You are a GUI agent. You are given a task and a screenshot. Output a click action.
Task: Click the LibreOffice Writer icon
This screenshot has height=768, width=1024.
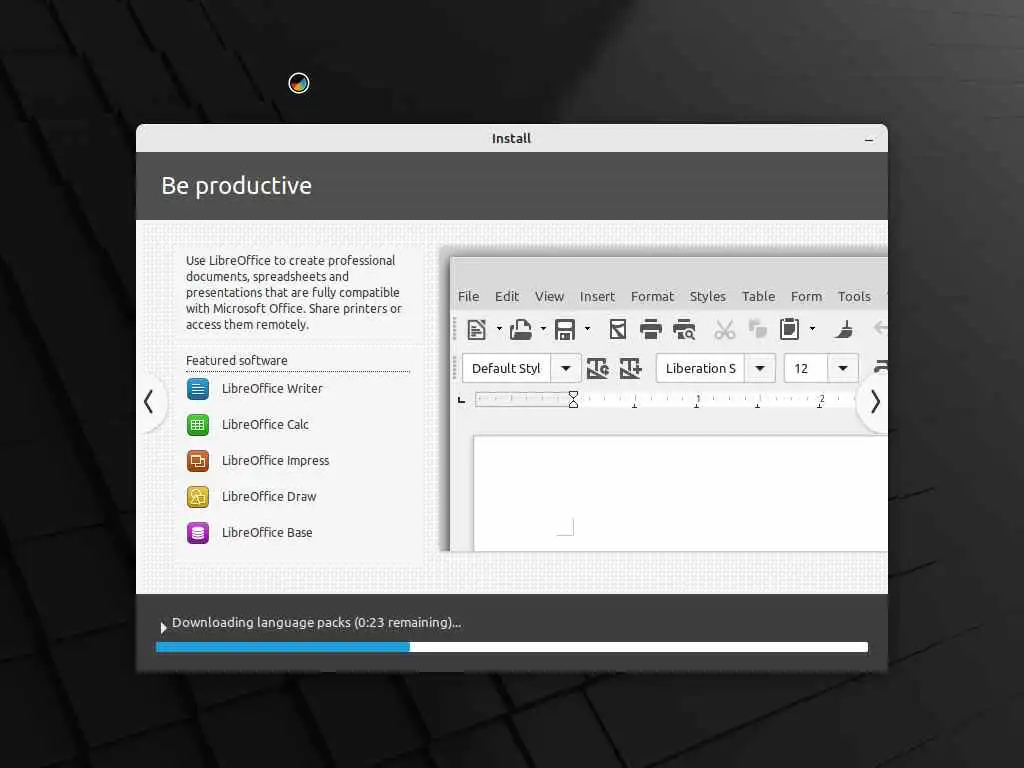[x=198, y=389]
